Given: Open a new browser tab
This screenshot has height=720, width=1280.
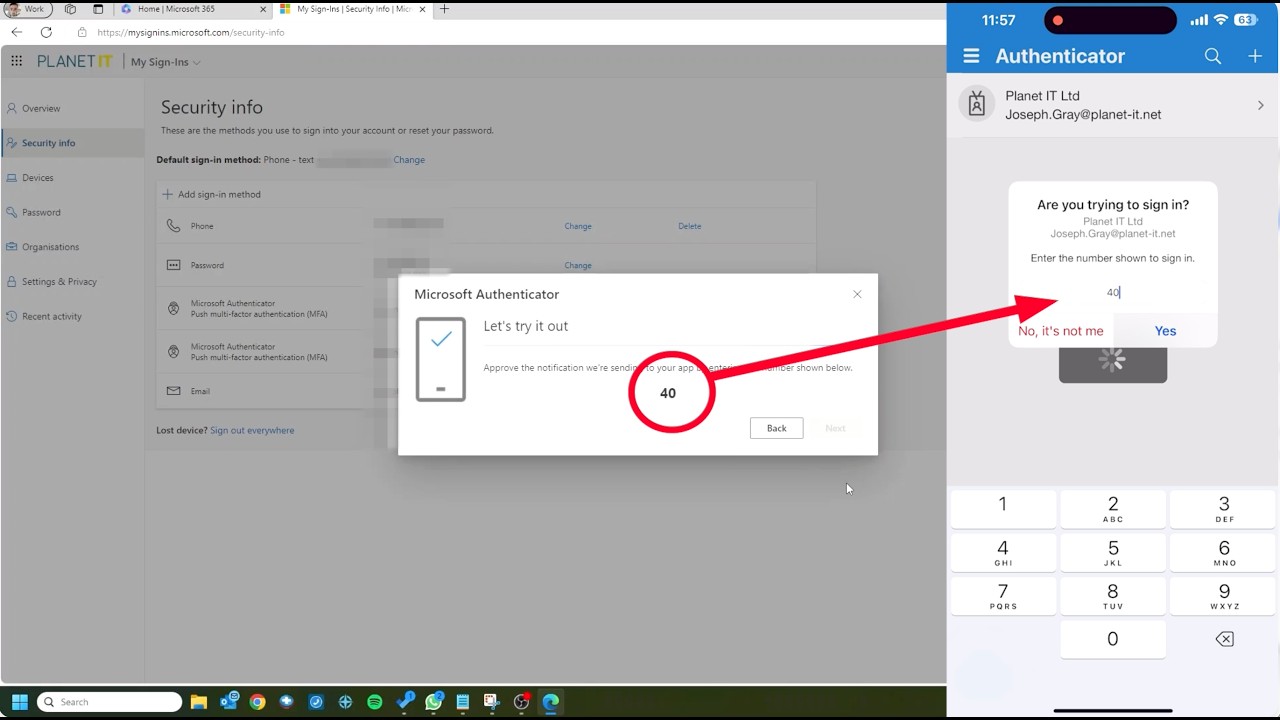Looking at the screenshot, I should [444, 9].
